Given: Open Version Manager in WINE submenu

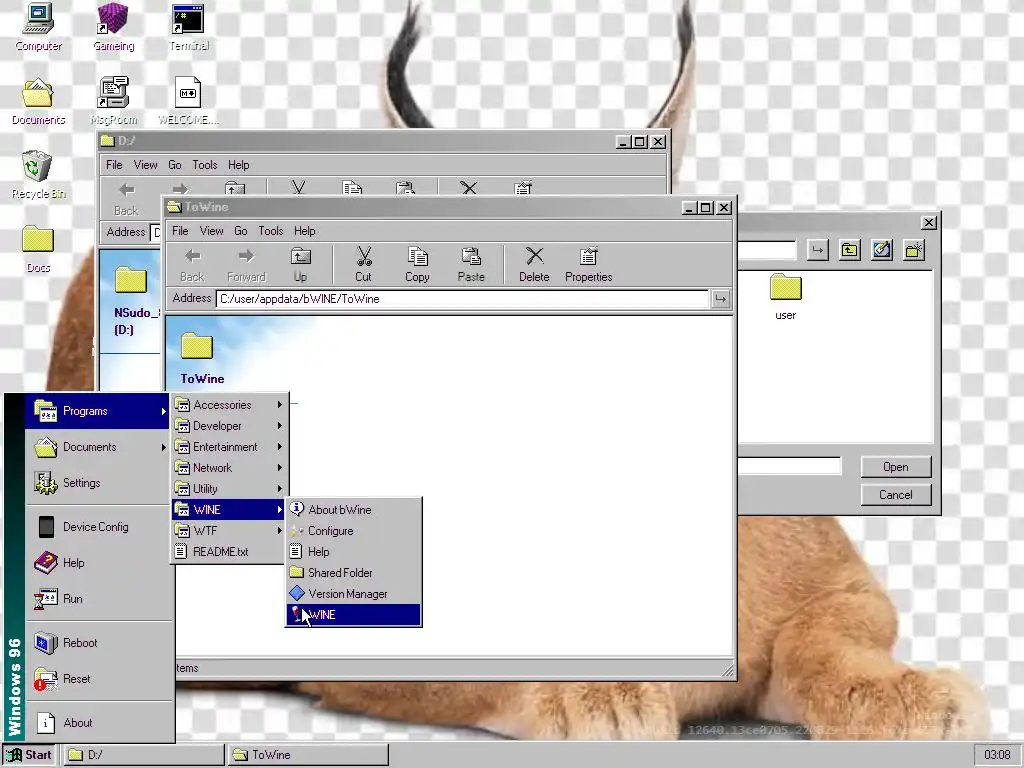Looking at the screenshot, I should click(353, 594).
